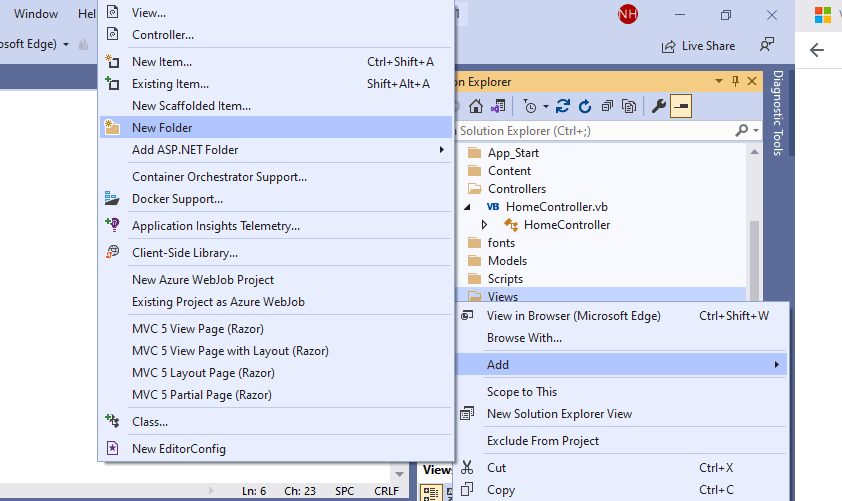Select Class... in Add submenu
The width and height of the screenshot is (842, 501).
(x=275, y=422)
